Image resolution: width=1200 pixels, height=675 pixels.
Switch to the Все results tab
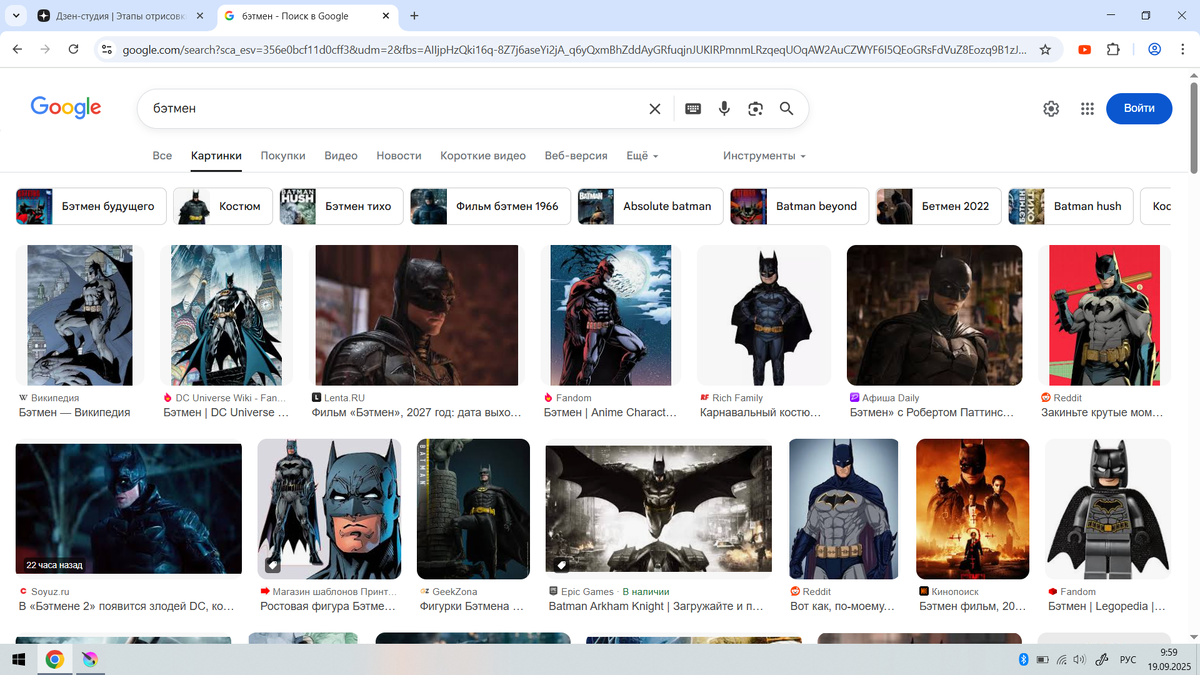point(162,156)
